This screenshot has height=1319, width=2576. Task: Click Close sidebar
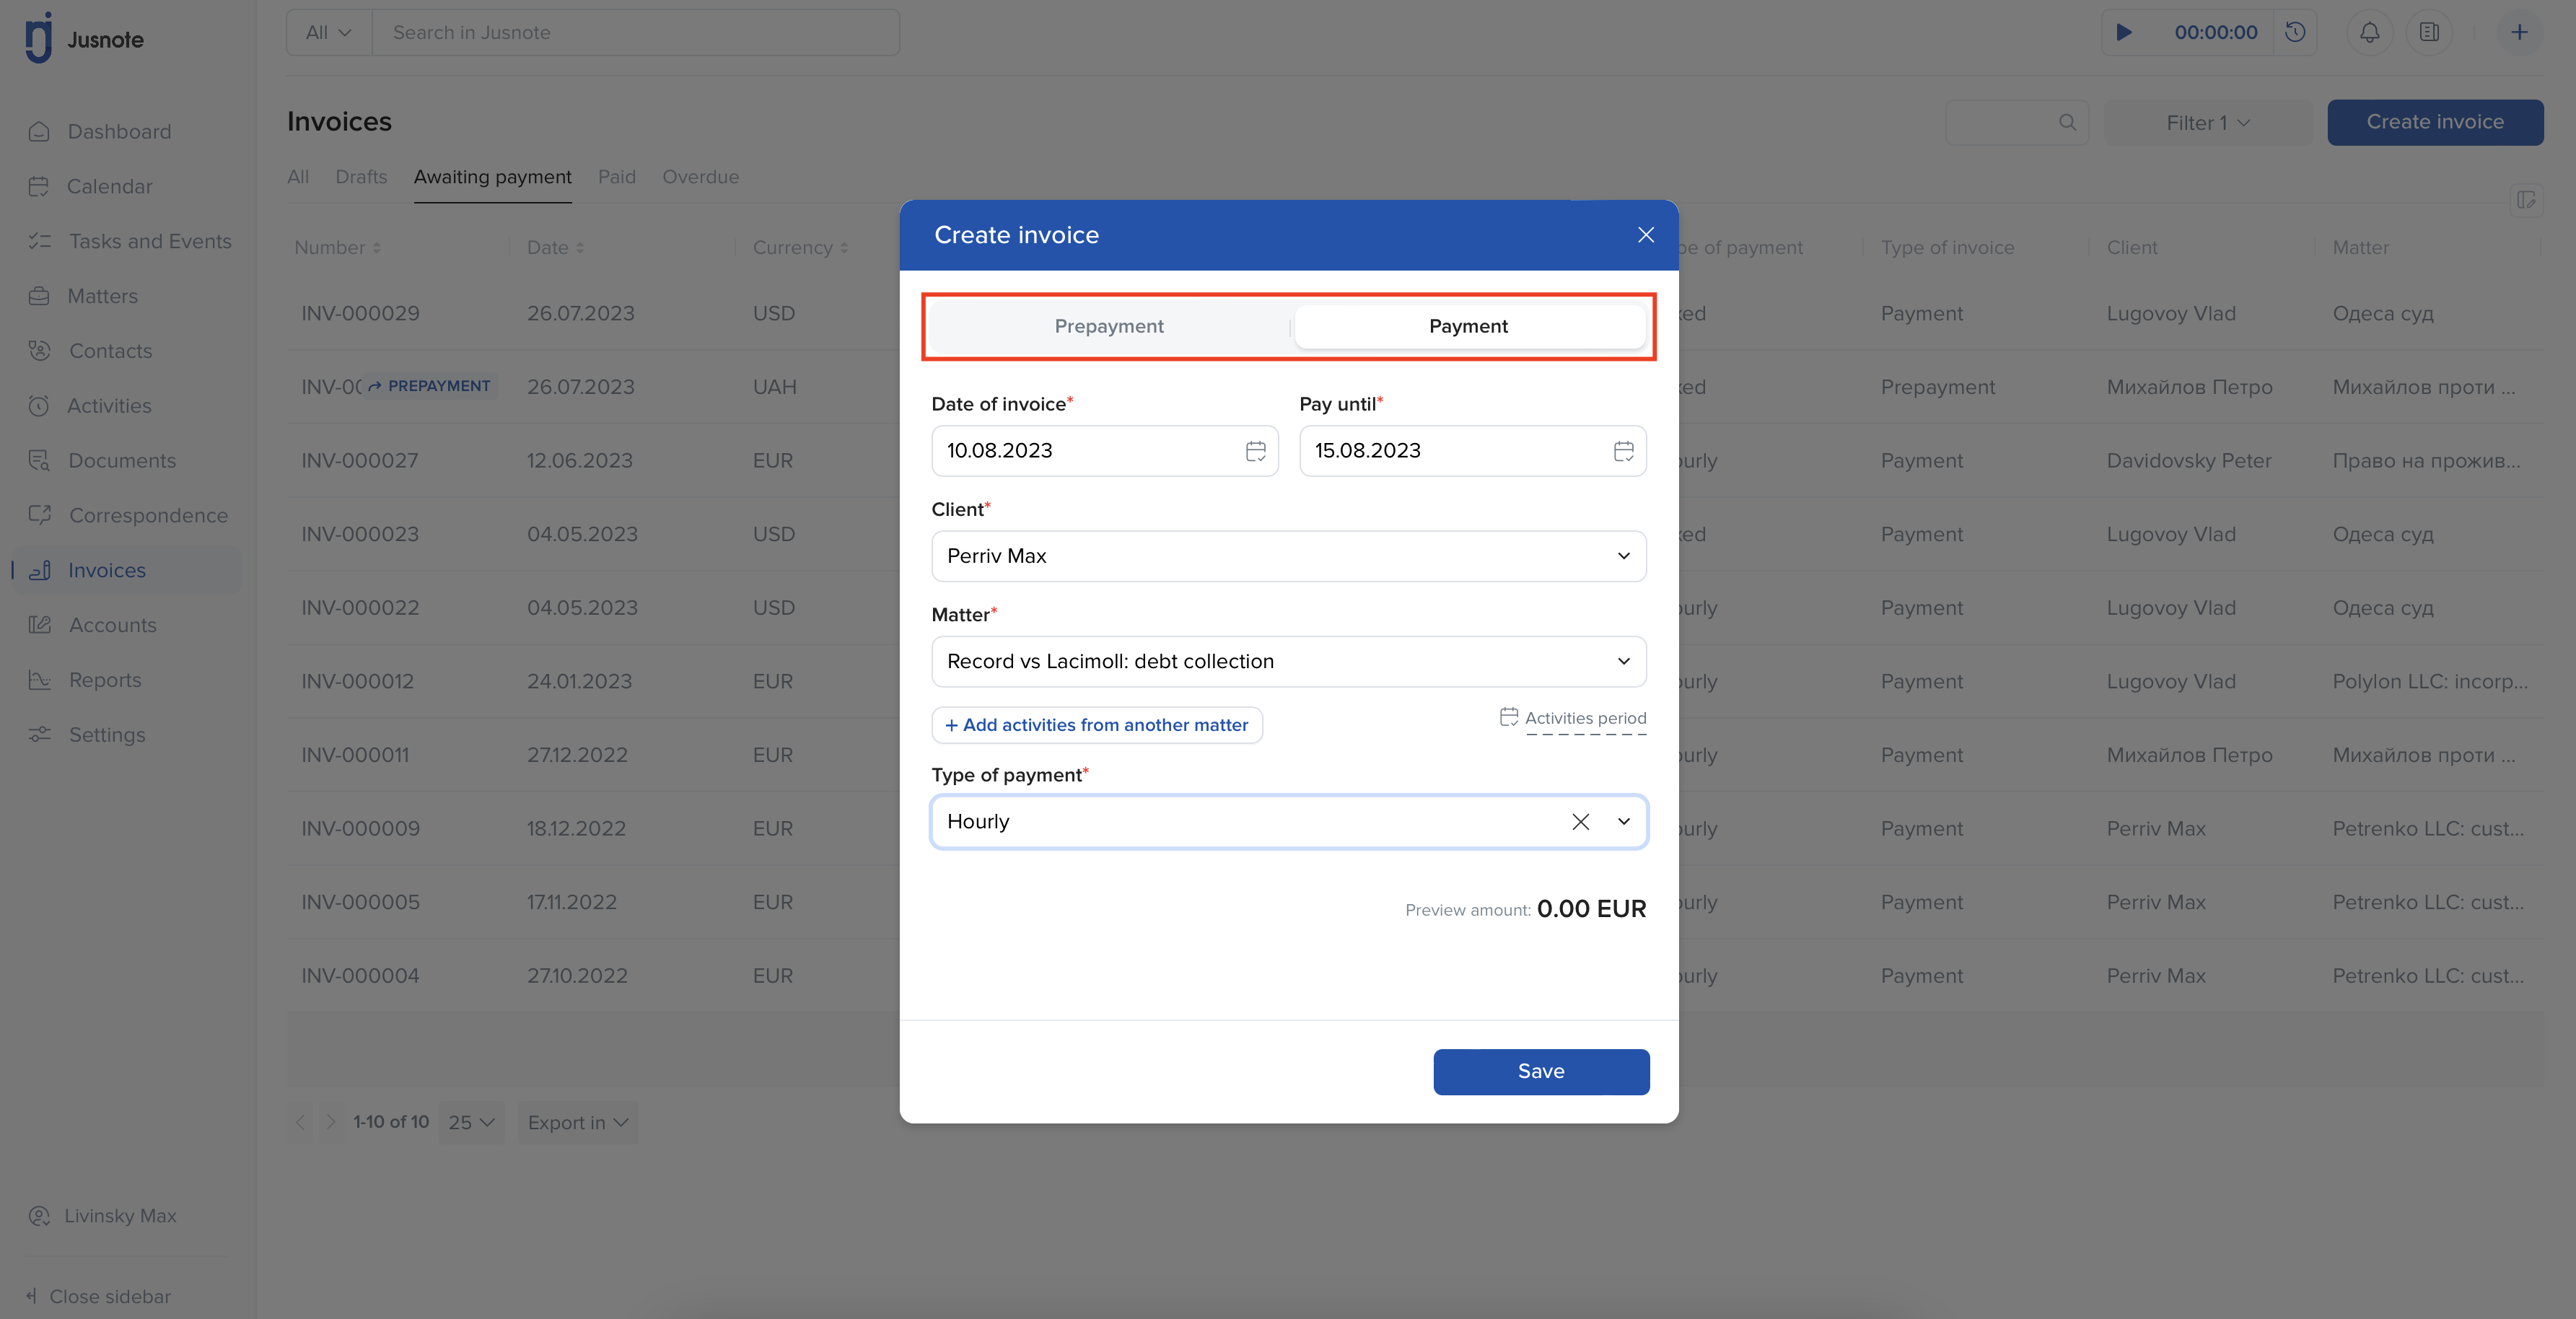(98, 1296)
